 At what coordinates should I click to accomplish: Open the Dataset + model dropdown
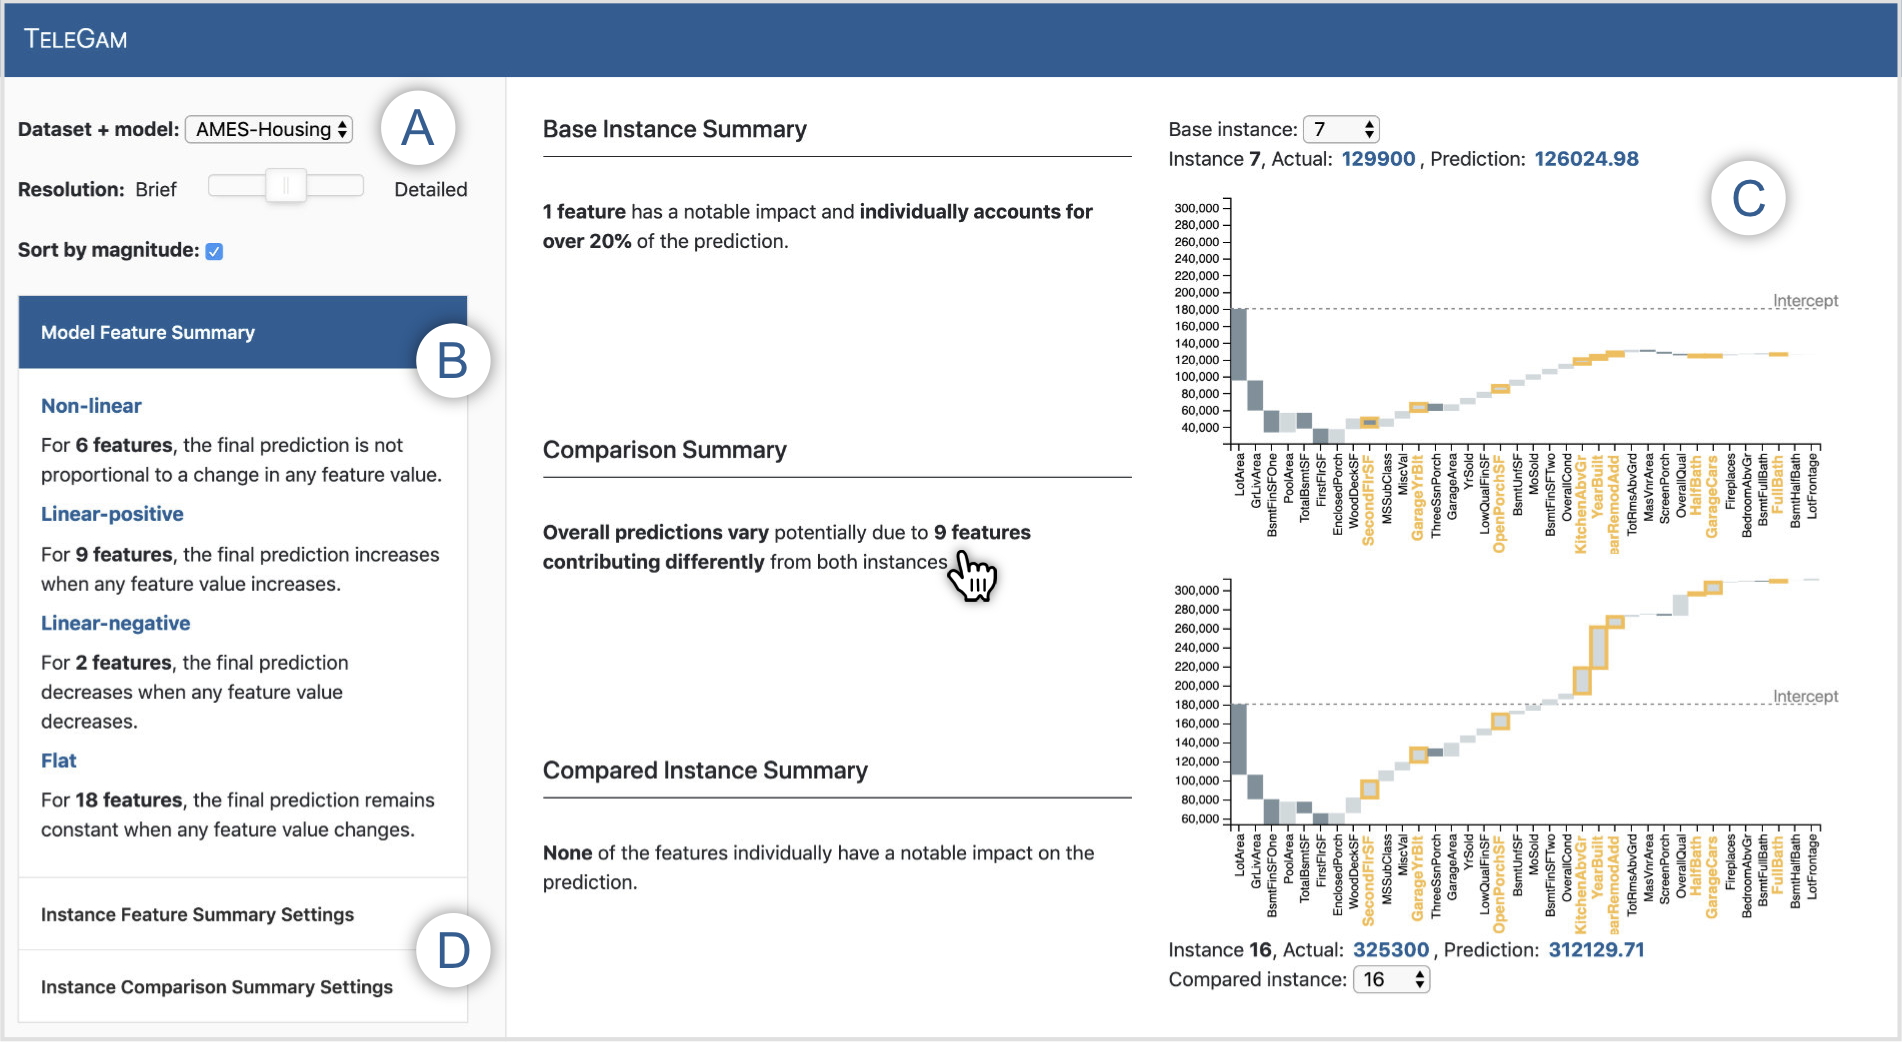[x=269, y=129]
